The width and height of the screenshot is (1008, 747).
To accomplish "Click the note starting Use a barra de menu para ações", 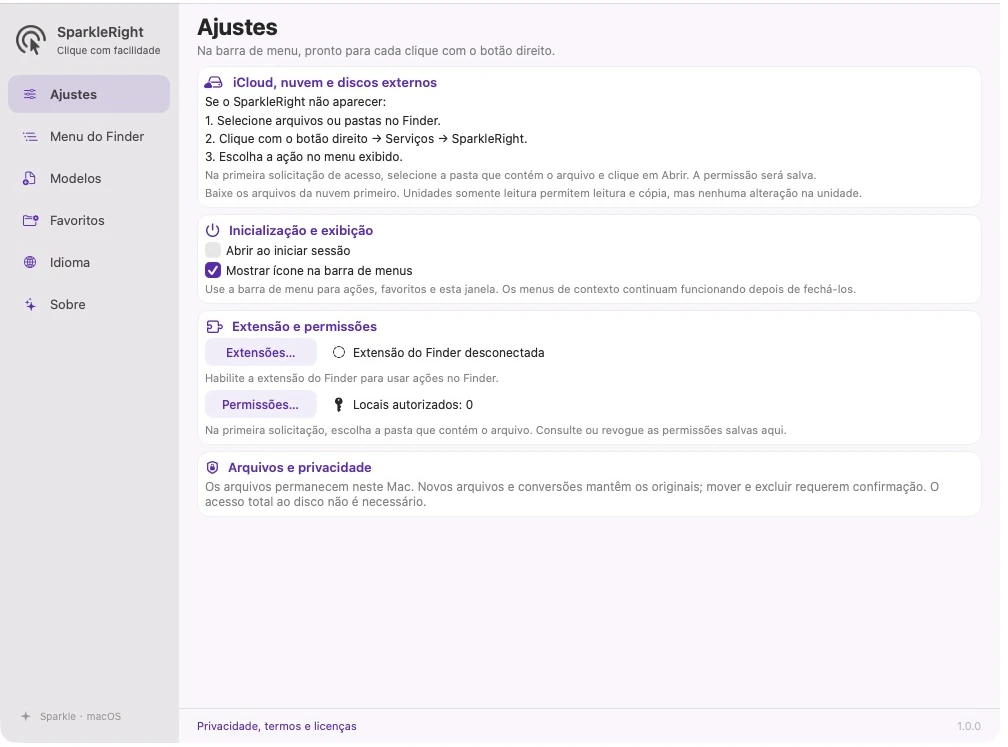I will [x=530, y=289].
